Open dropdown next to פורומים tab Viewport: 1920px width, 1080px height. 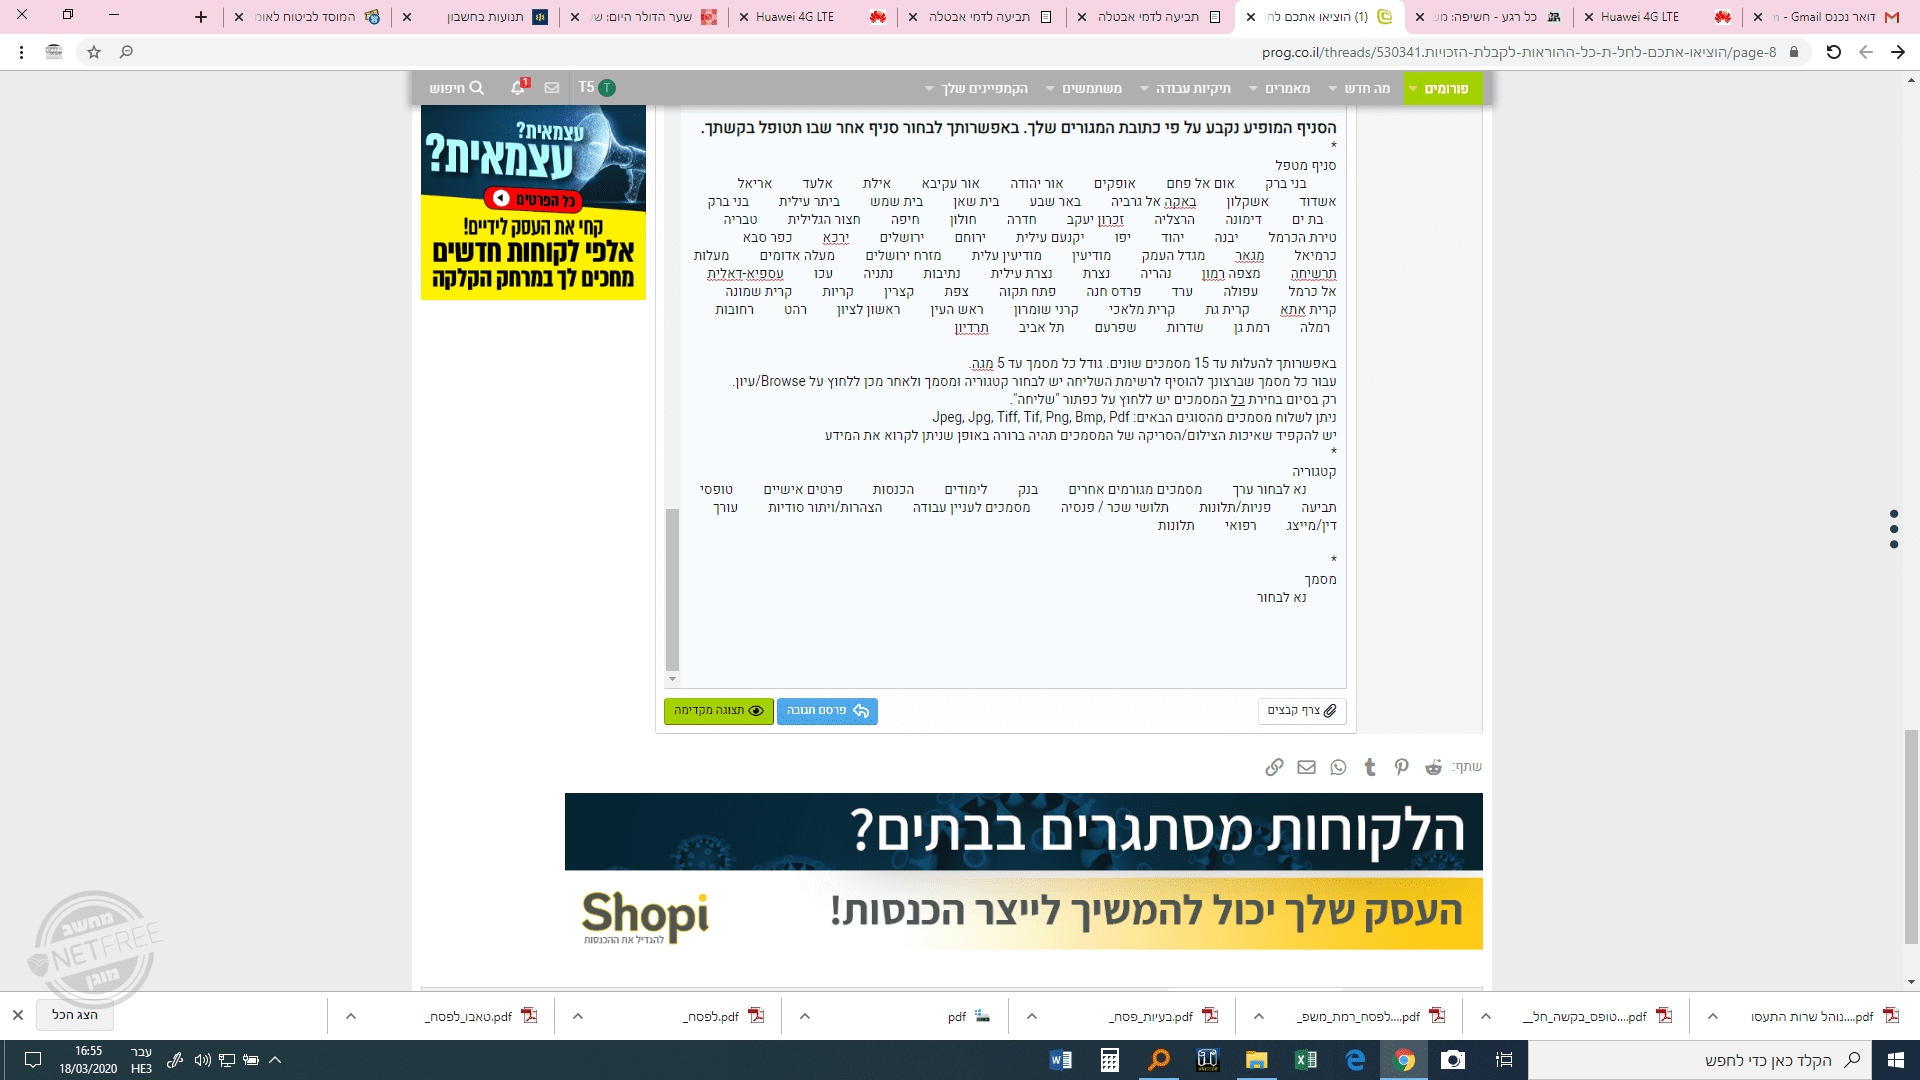tap(1412, 89)
